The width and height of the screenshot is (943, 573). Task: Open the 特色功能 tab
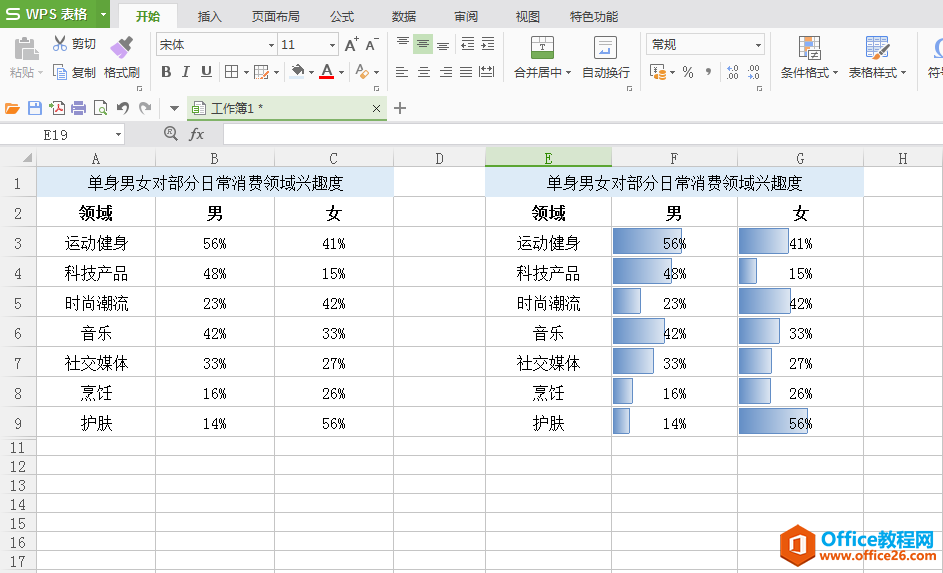coord(594,16)
